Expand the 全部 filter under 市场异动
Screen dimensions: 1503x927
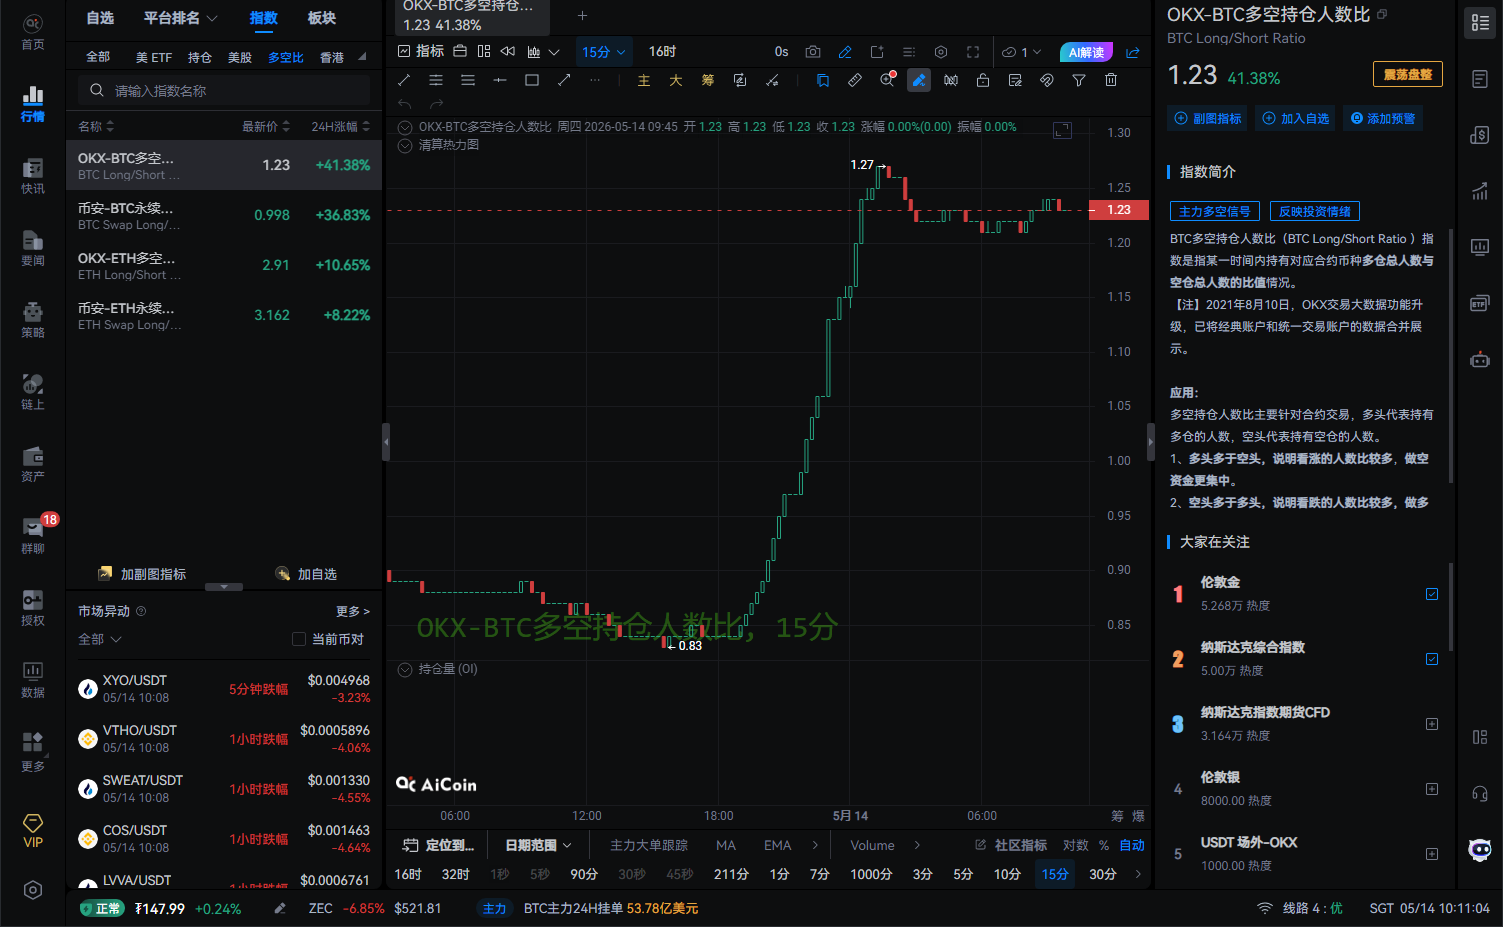click(x=100, y=639)
